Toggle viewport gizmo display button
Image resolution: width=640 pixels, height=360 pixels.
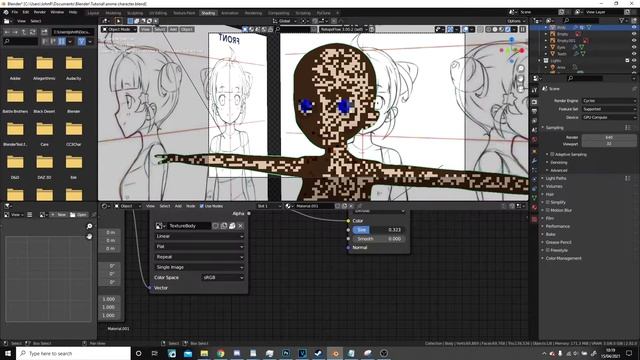(450, 29)
